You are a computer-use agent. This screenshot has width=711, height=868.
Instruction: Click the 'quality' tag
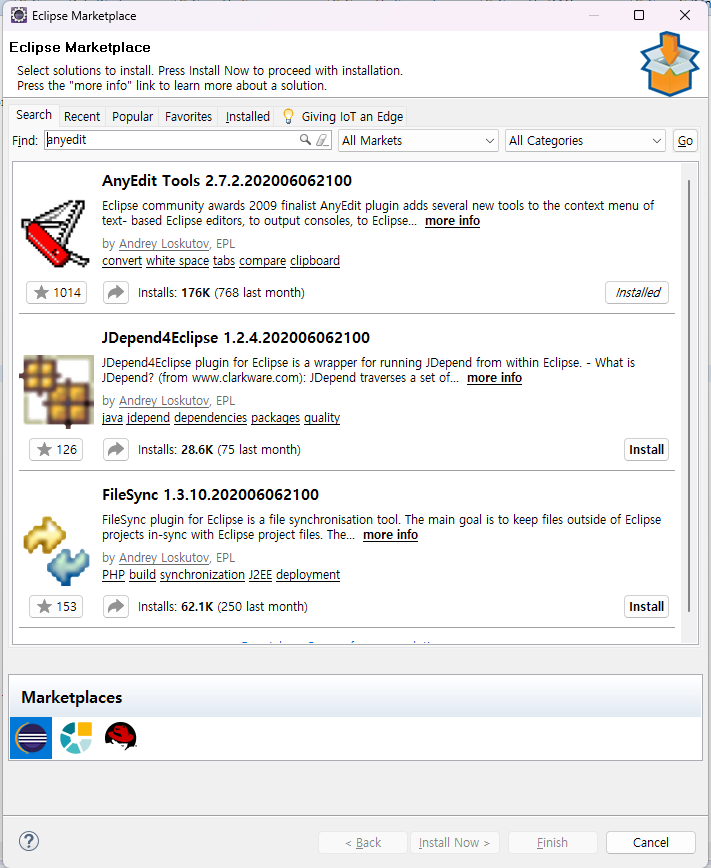[322, 418]
